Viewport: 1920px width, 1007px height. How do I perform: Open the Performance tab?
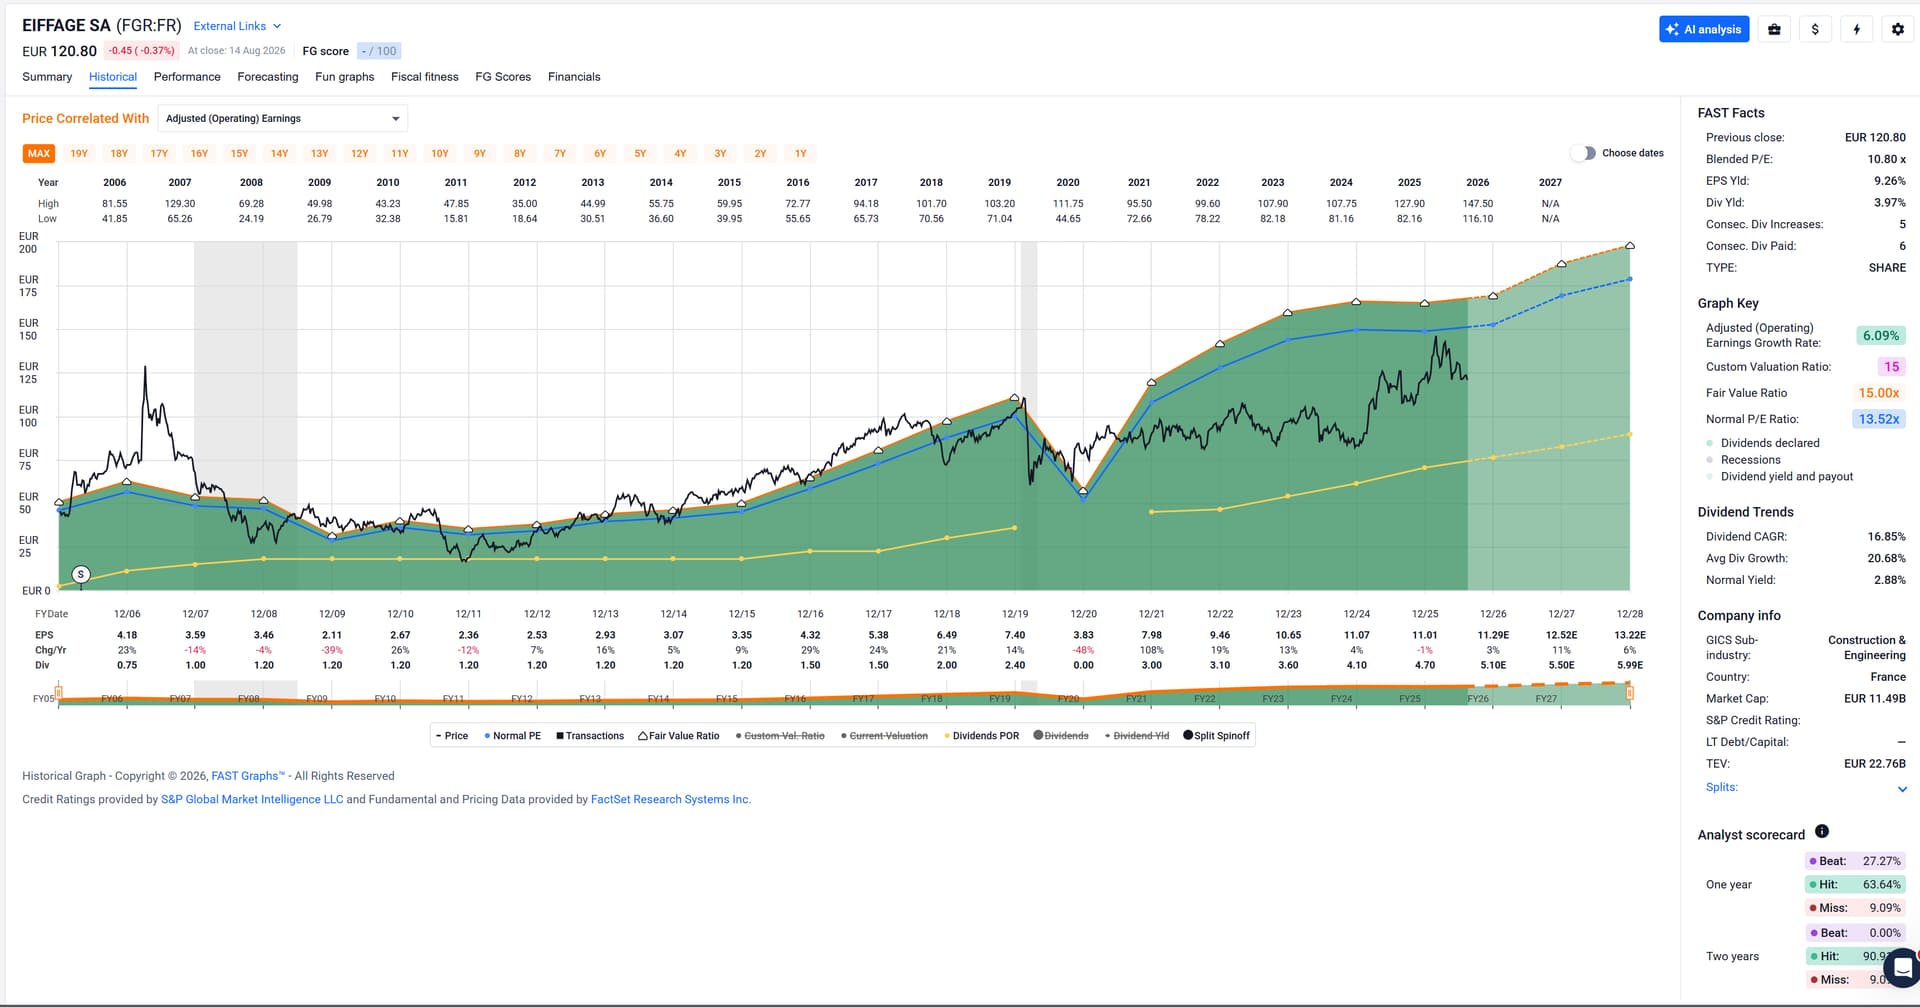click(187, 77)
